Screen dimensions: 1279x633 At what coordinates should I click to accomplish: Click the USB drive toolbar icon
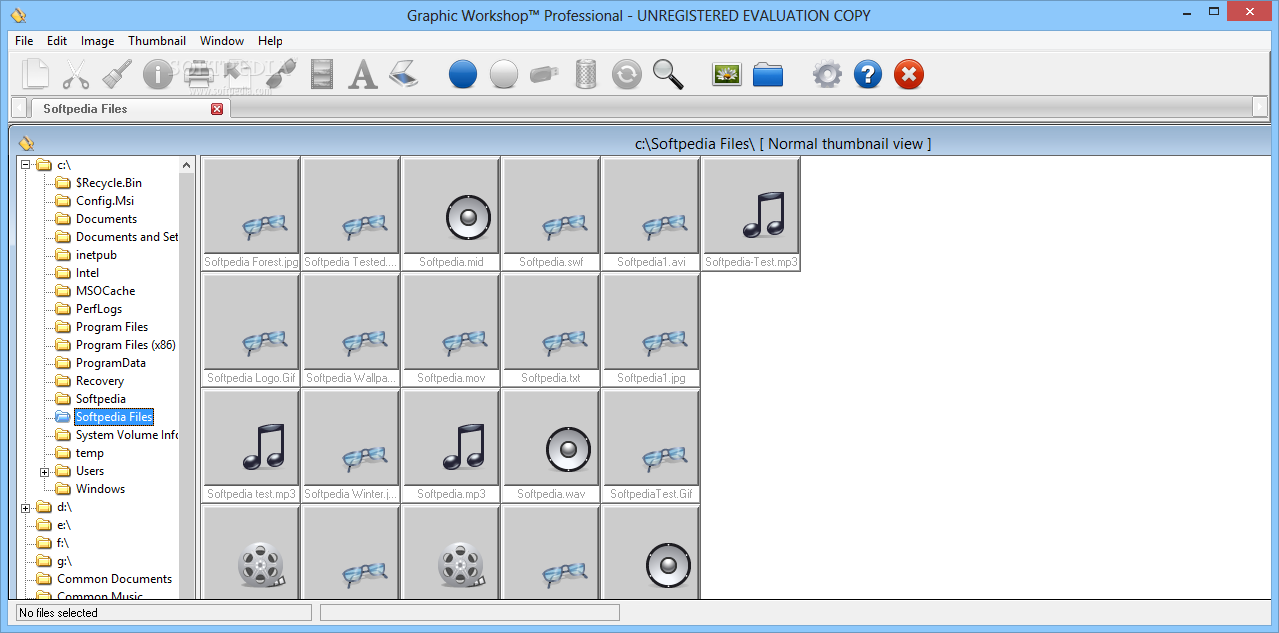[x=545, y=74]
